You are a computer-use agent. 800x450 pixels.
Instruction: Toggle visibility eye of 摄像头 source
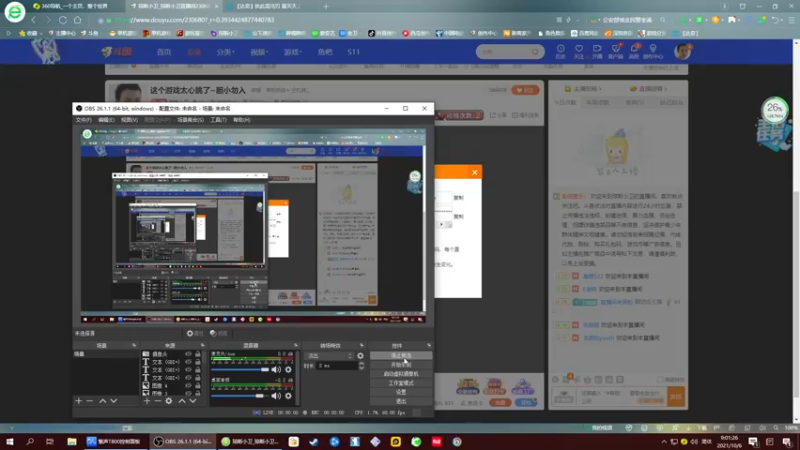188,354
